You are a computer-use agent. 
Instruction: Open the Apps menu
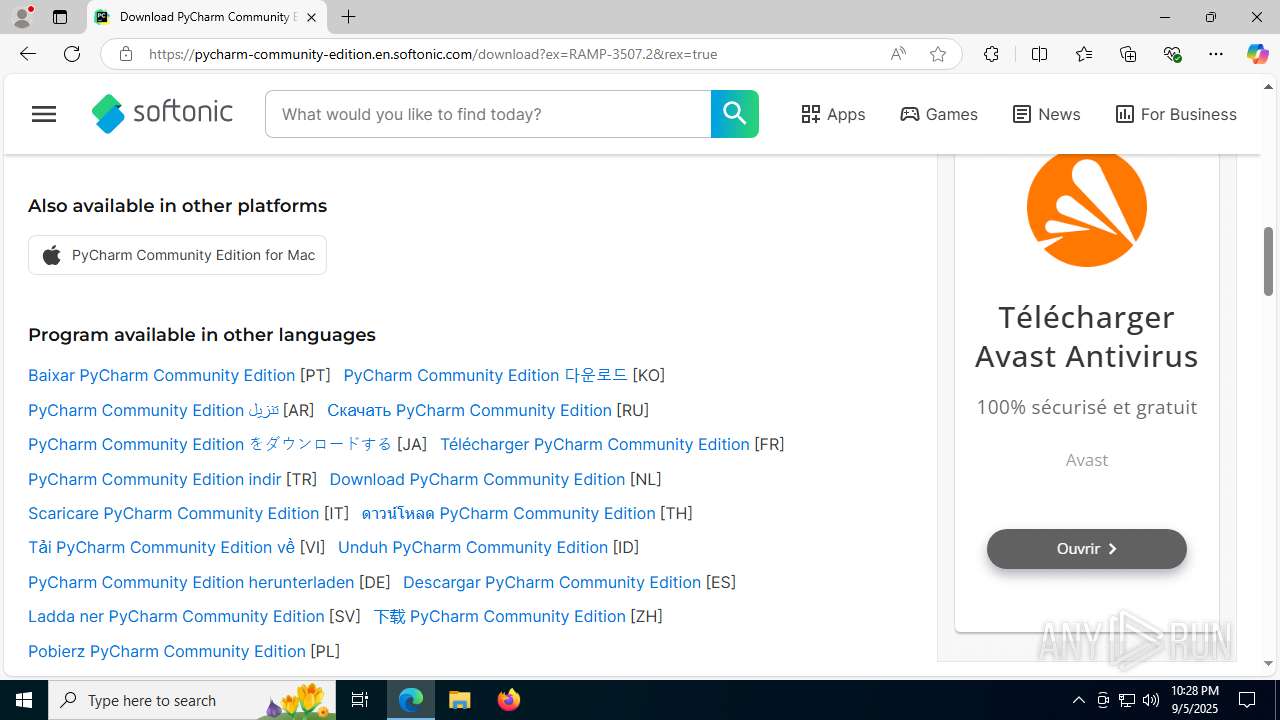click(x=833, y=114)
